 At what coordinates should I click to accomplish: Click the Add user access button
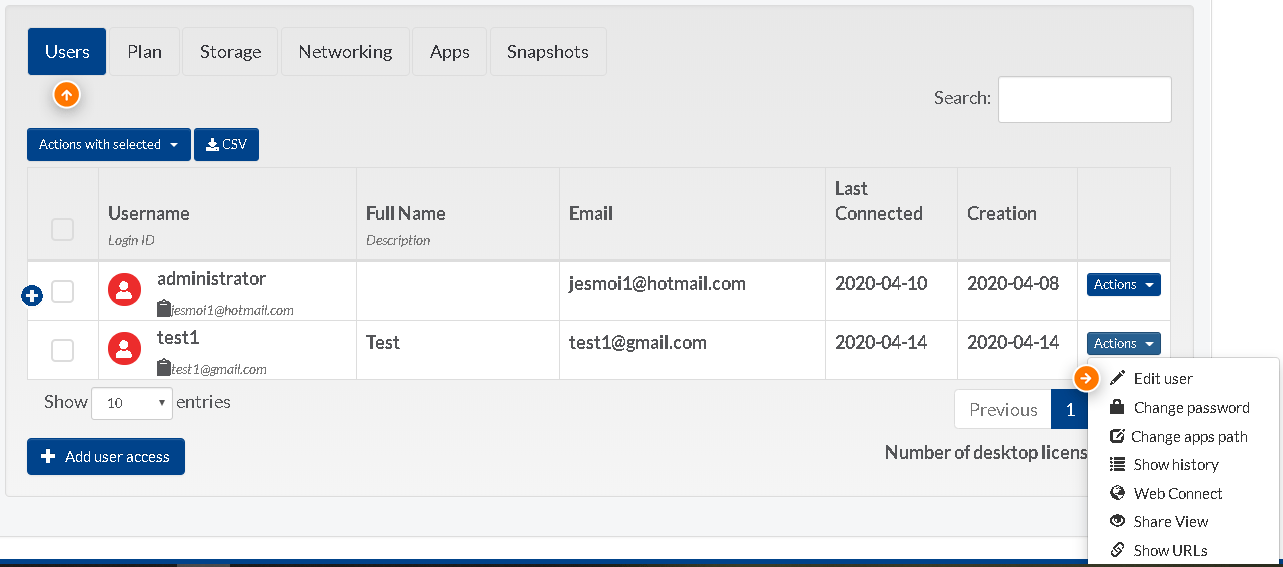click(x=106, y=456)
